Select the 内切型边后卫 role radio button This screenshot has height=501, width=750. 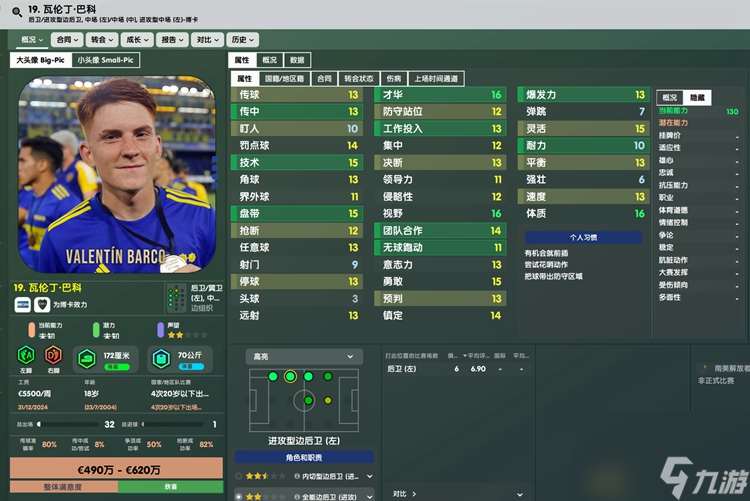coord(238,476)
